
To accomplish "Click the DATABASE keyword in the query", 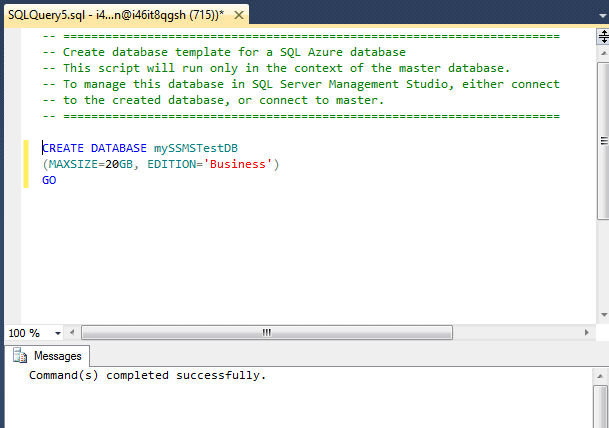I will pos(118,148).
